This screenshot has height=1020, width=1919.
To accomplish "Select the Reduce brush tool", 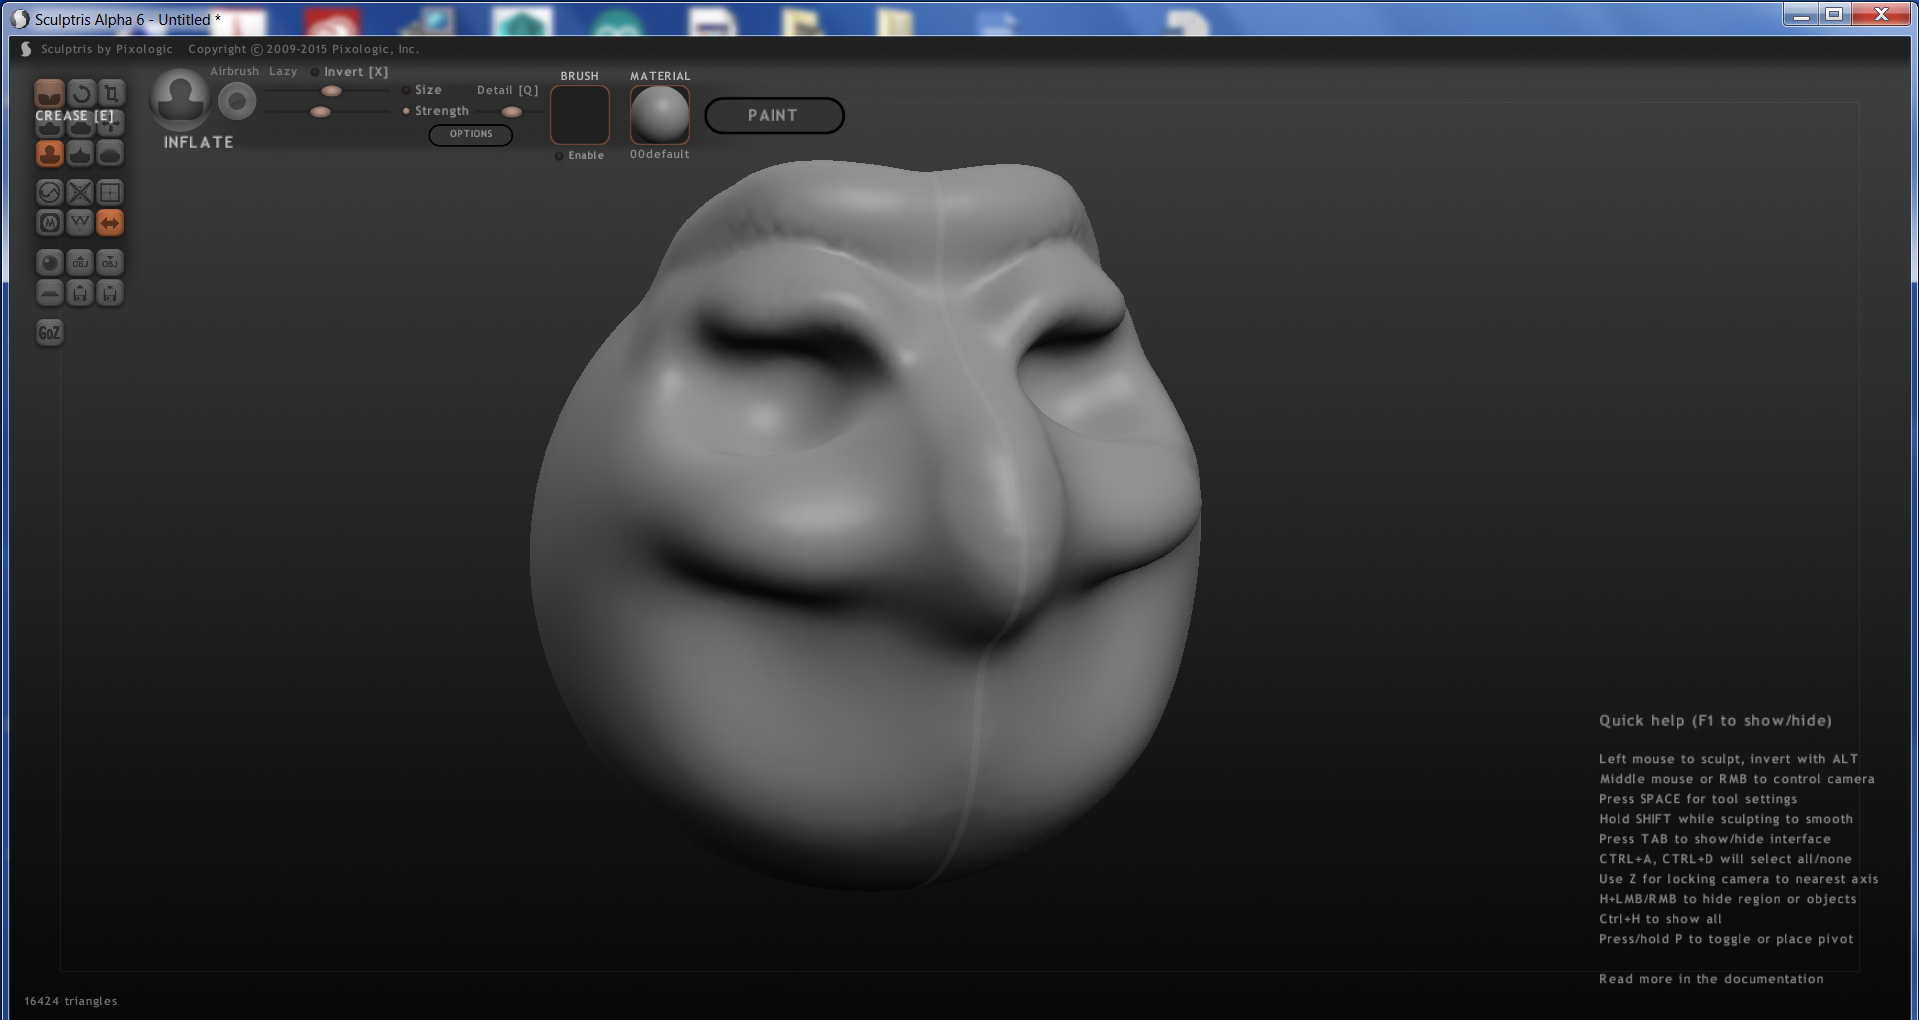I will click(x=49, y=192).
